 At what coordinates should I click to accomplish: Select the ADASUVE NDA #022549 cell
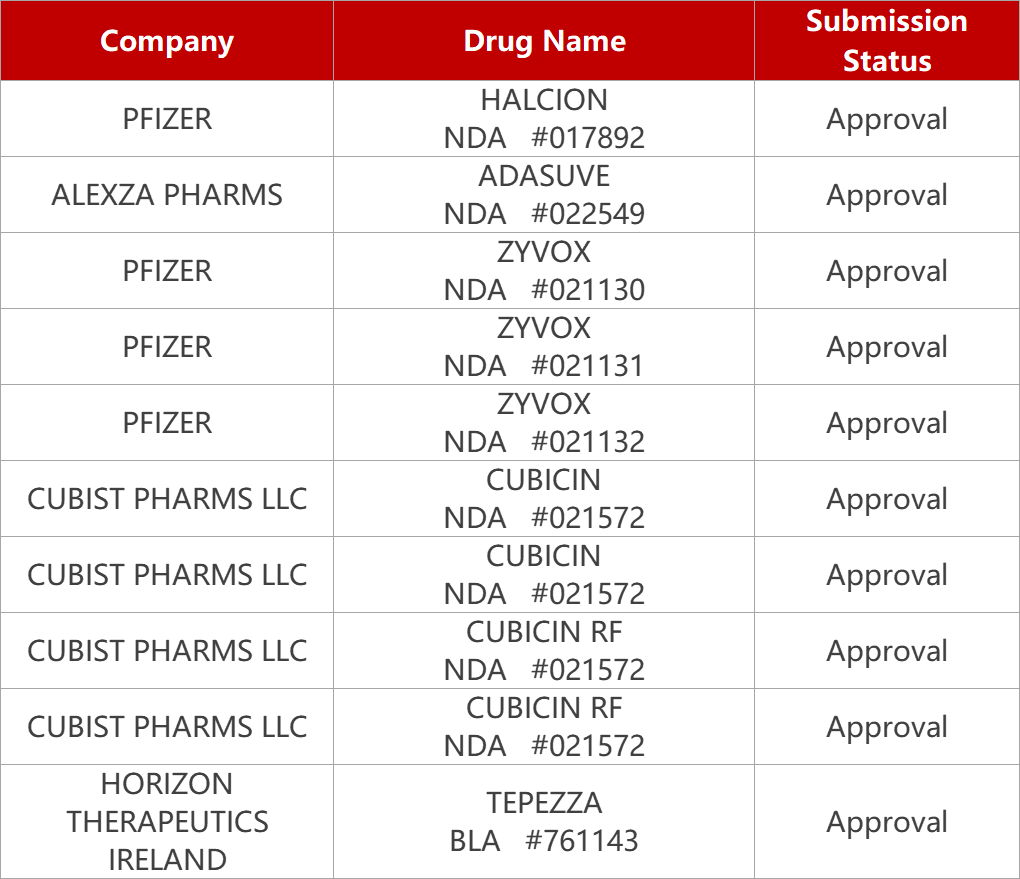click(x=544, y=195)
